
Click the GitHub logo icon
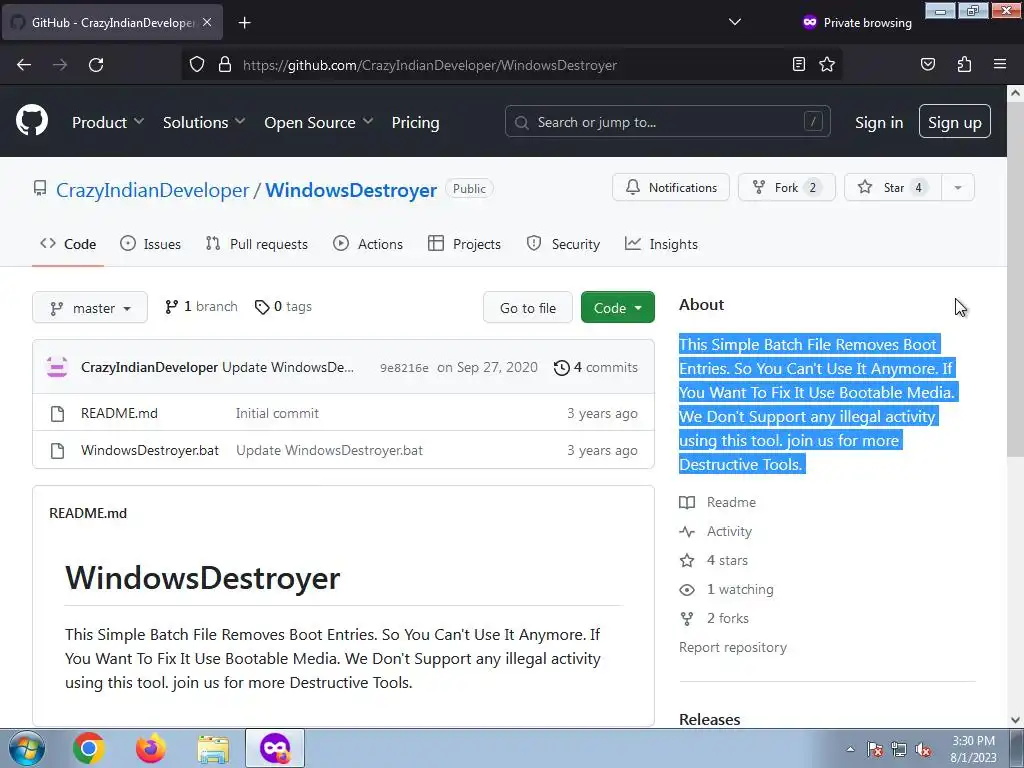click(x=32, y=120)
